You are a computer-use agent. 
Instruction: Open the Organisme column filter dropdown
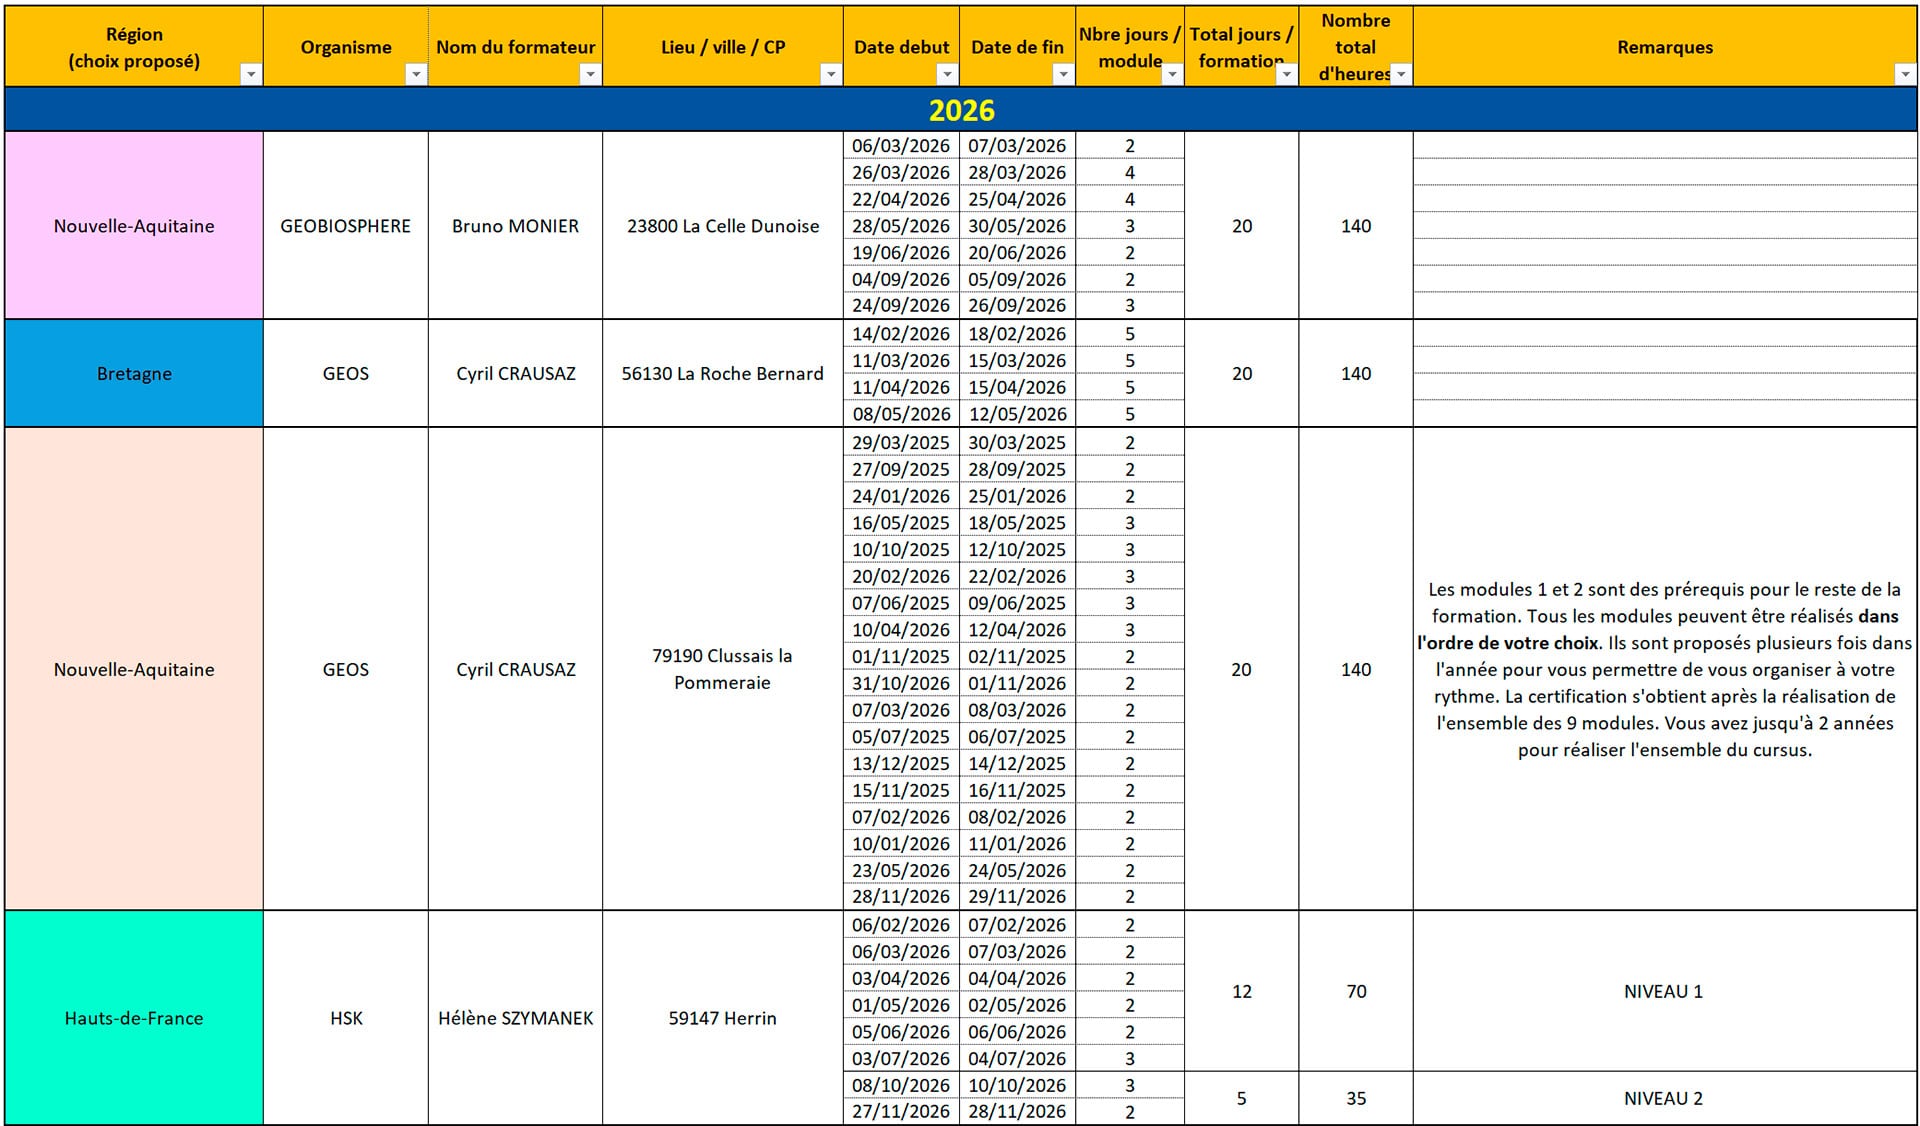[416, 74]
